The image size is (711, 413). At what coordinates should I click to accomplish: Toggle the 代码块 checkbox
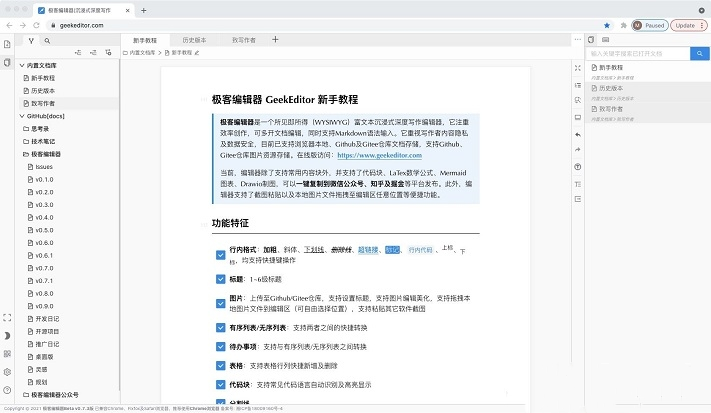[x=220, y=385]
